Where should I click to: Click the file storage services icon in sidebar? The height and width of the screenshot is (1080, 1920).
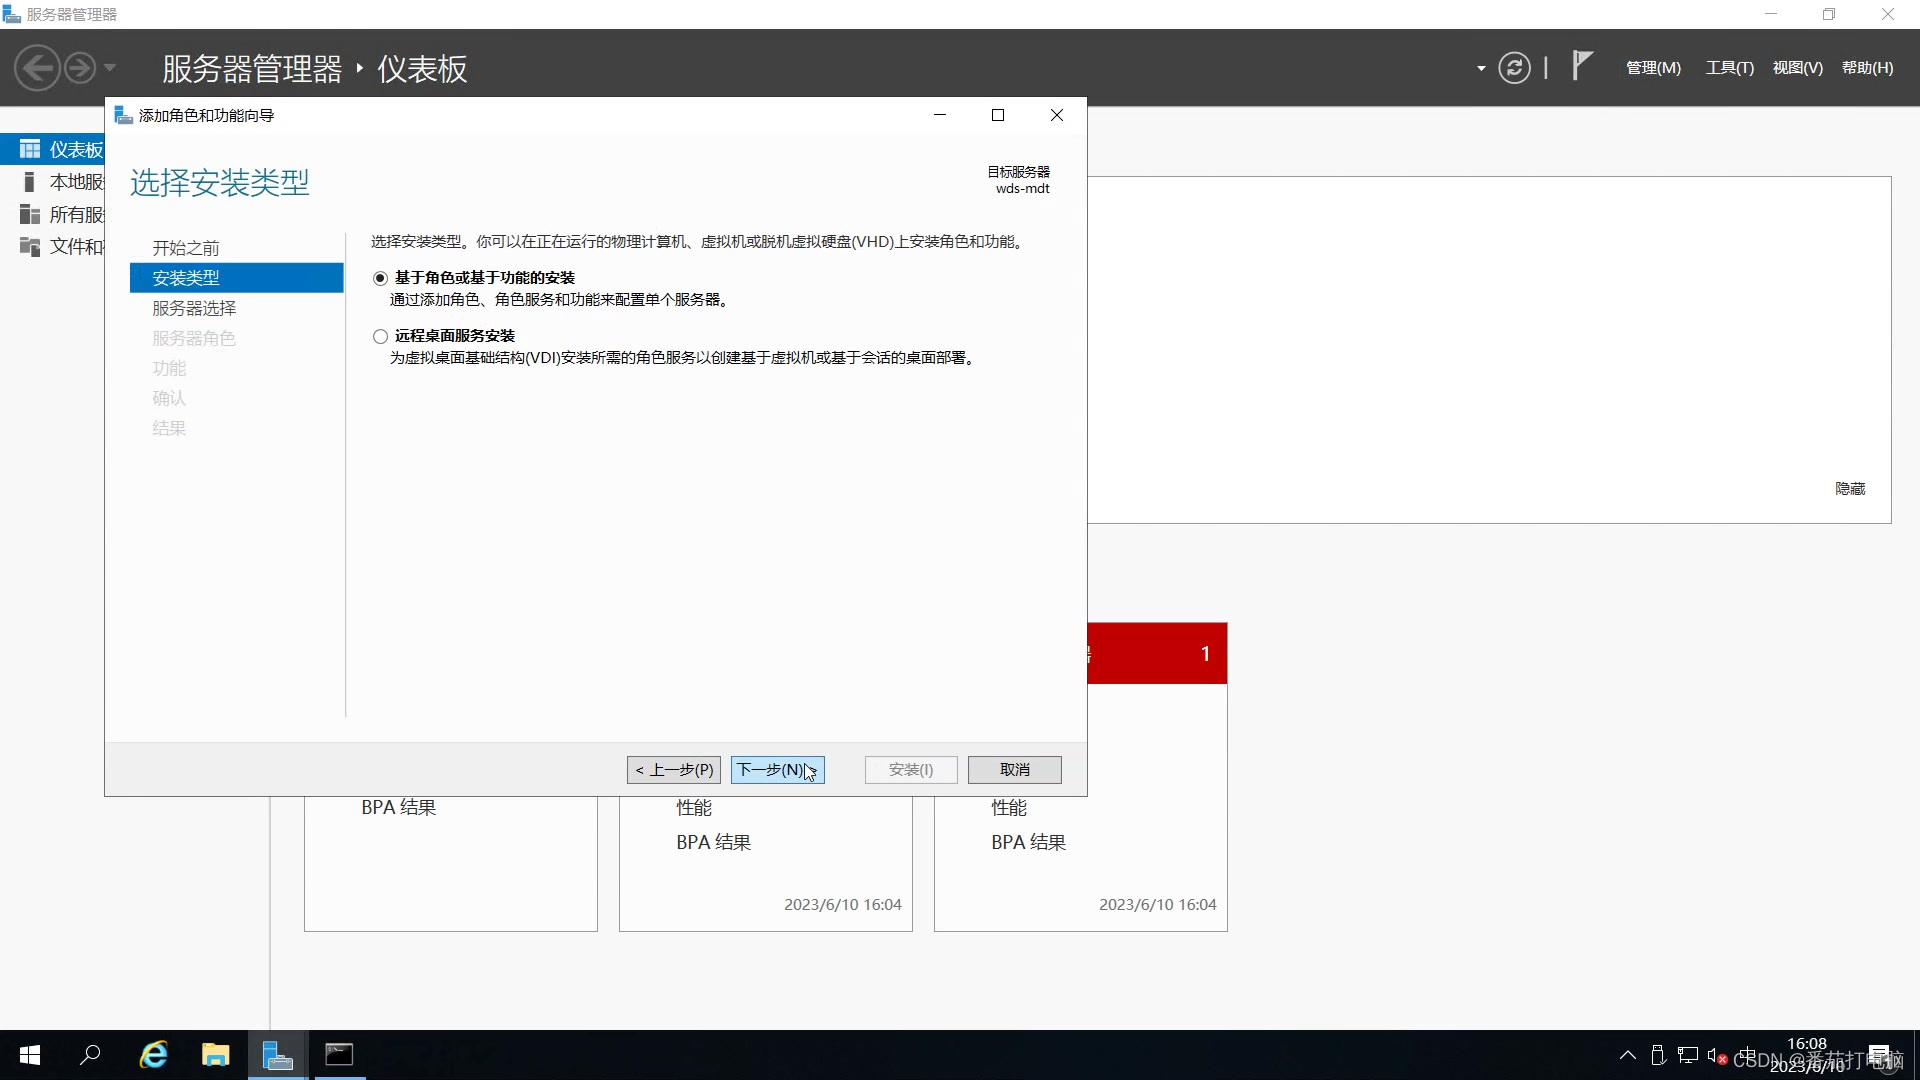click(30, 246)
